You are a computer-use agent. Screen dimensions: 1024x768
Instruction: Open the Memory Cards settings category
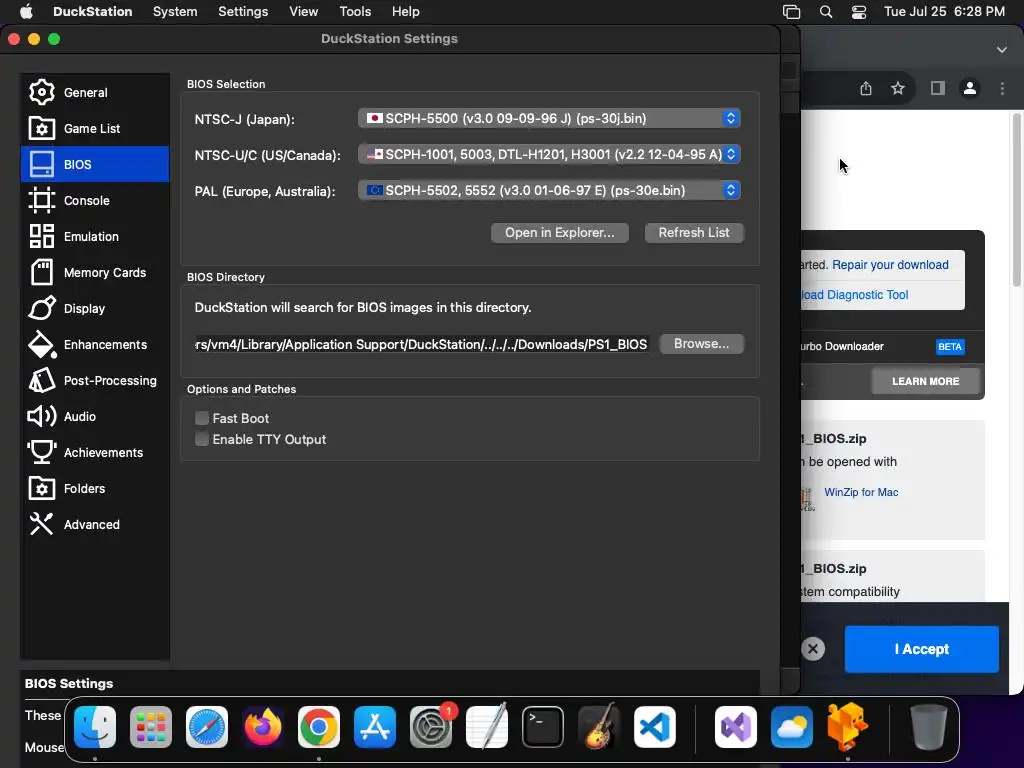pos(95,272)
